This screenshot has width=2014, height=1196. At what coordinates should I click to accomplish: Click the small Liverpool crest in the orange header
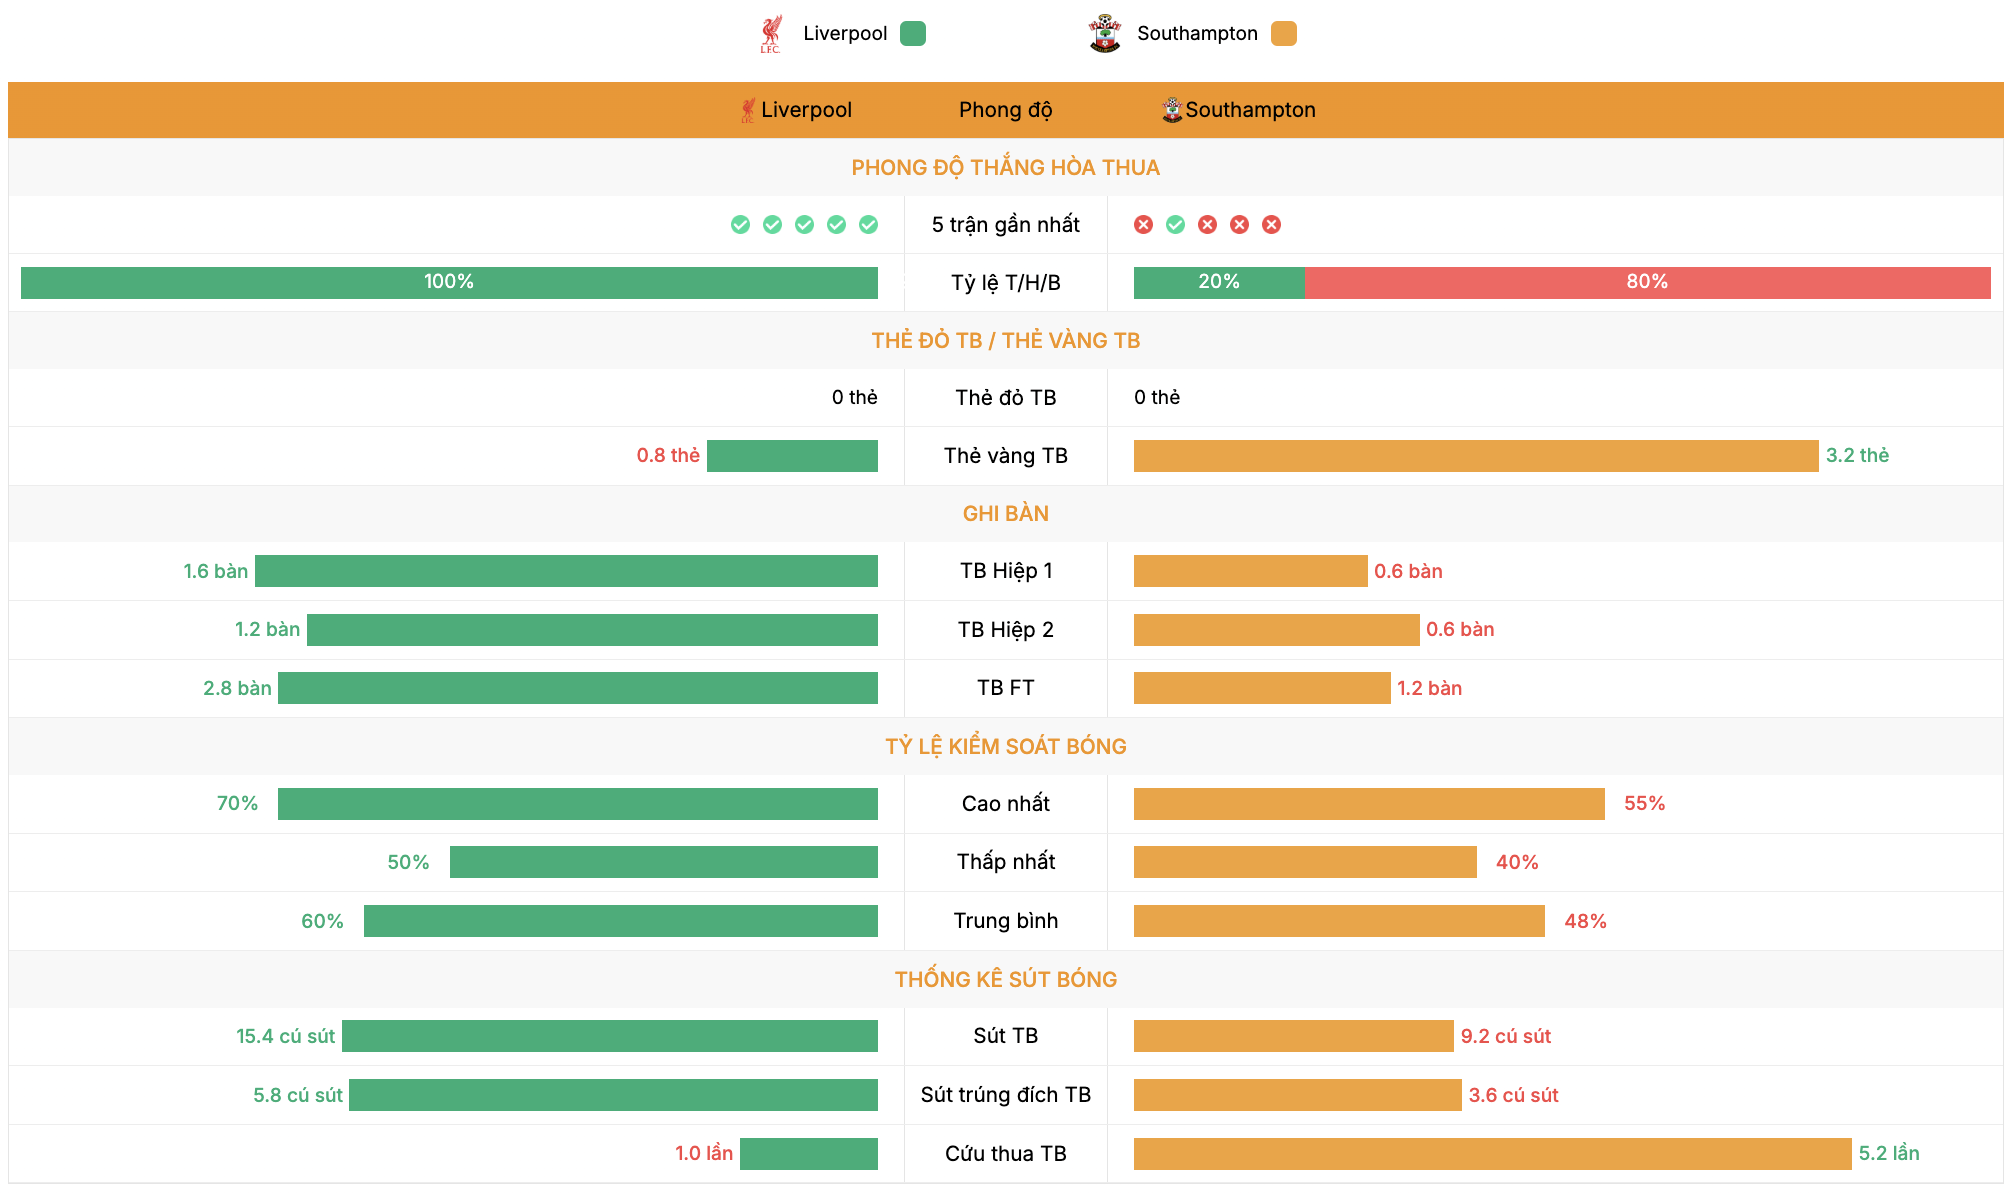(748, 110)
